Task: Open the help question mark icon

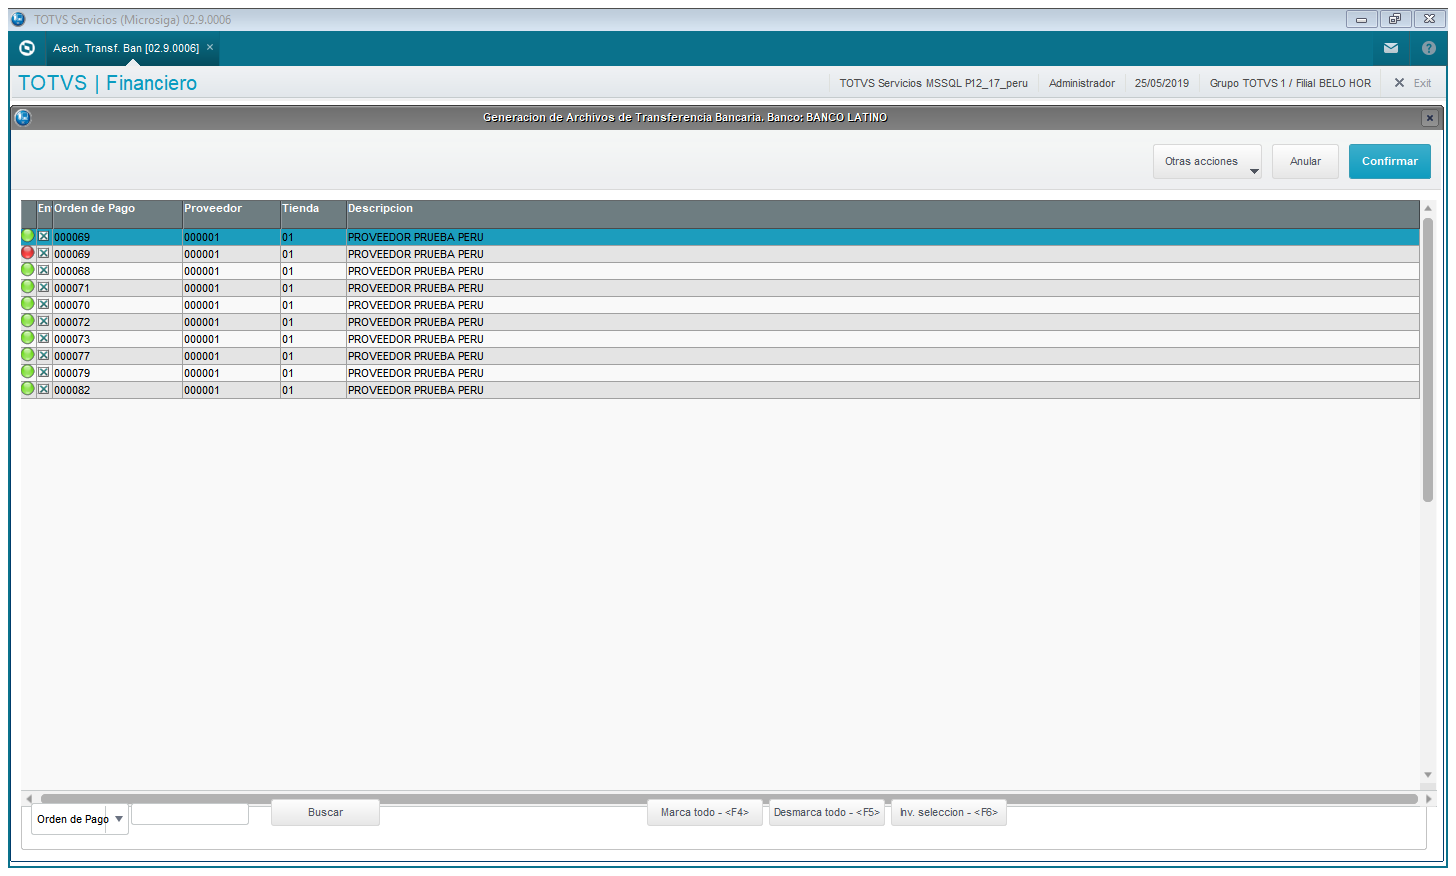Action: tap(1428, 48)
